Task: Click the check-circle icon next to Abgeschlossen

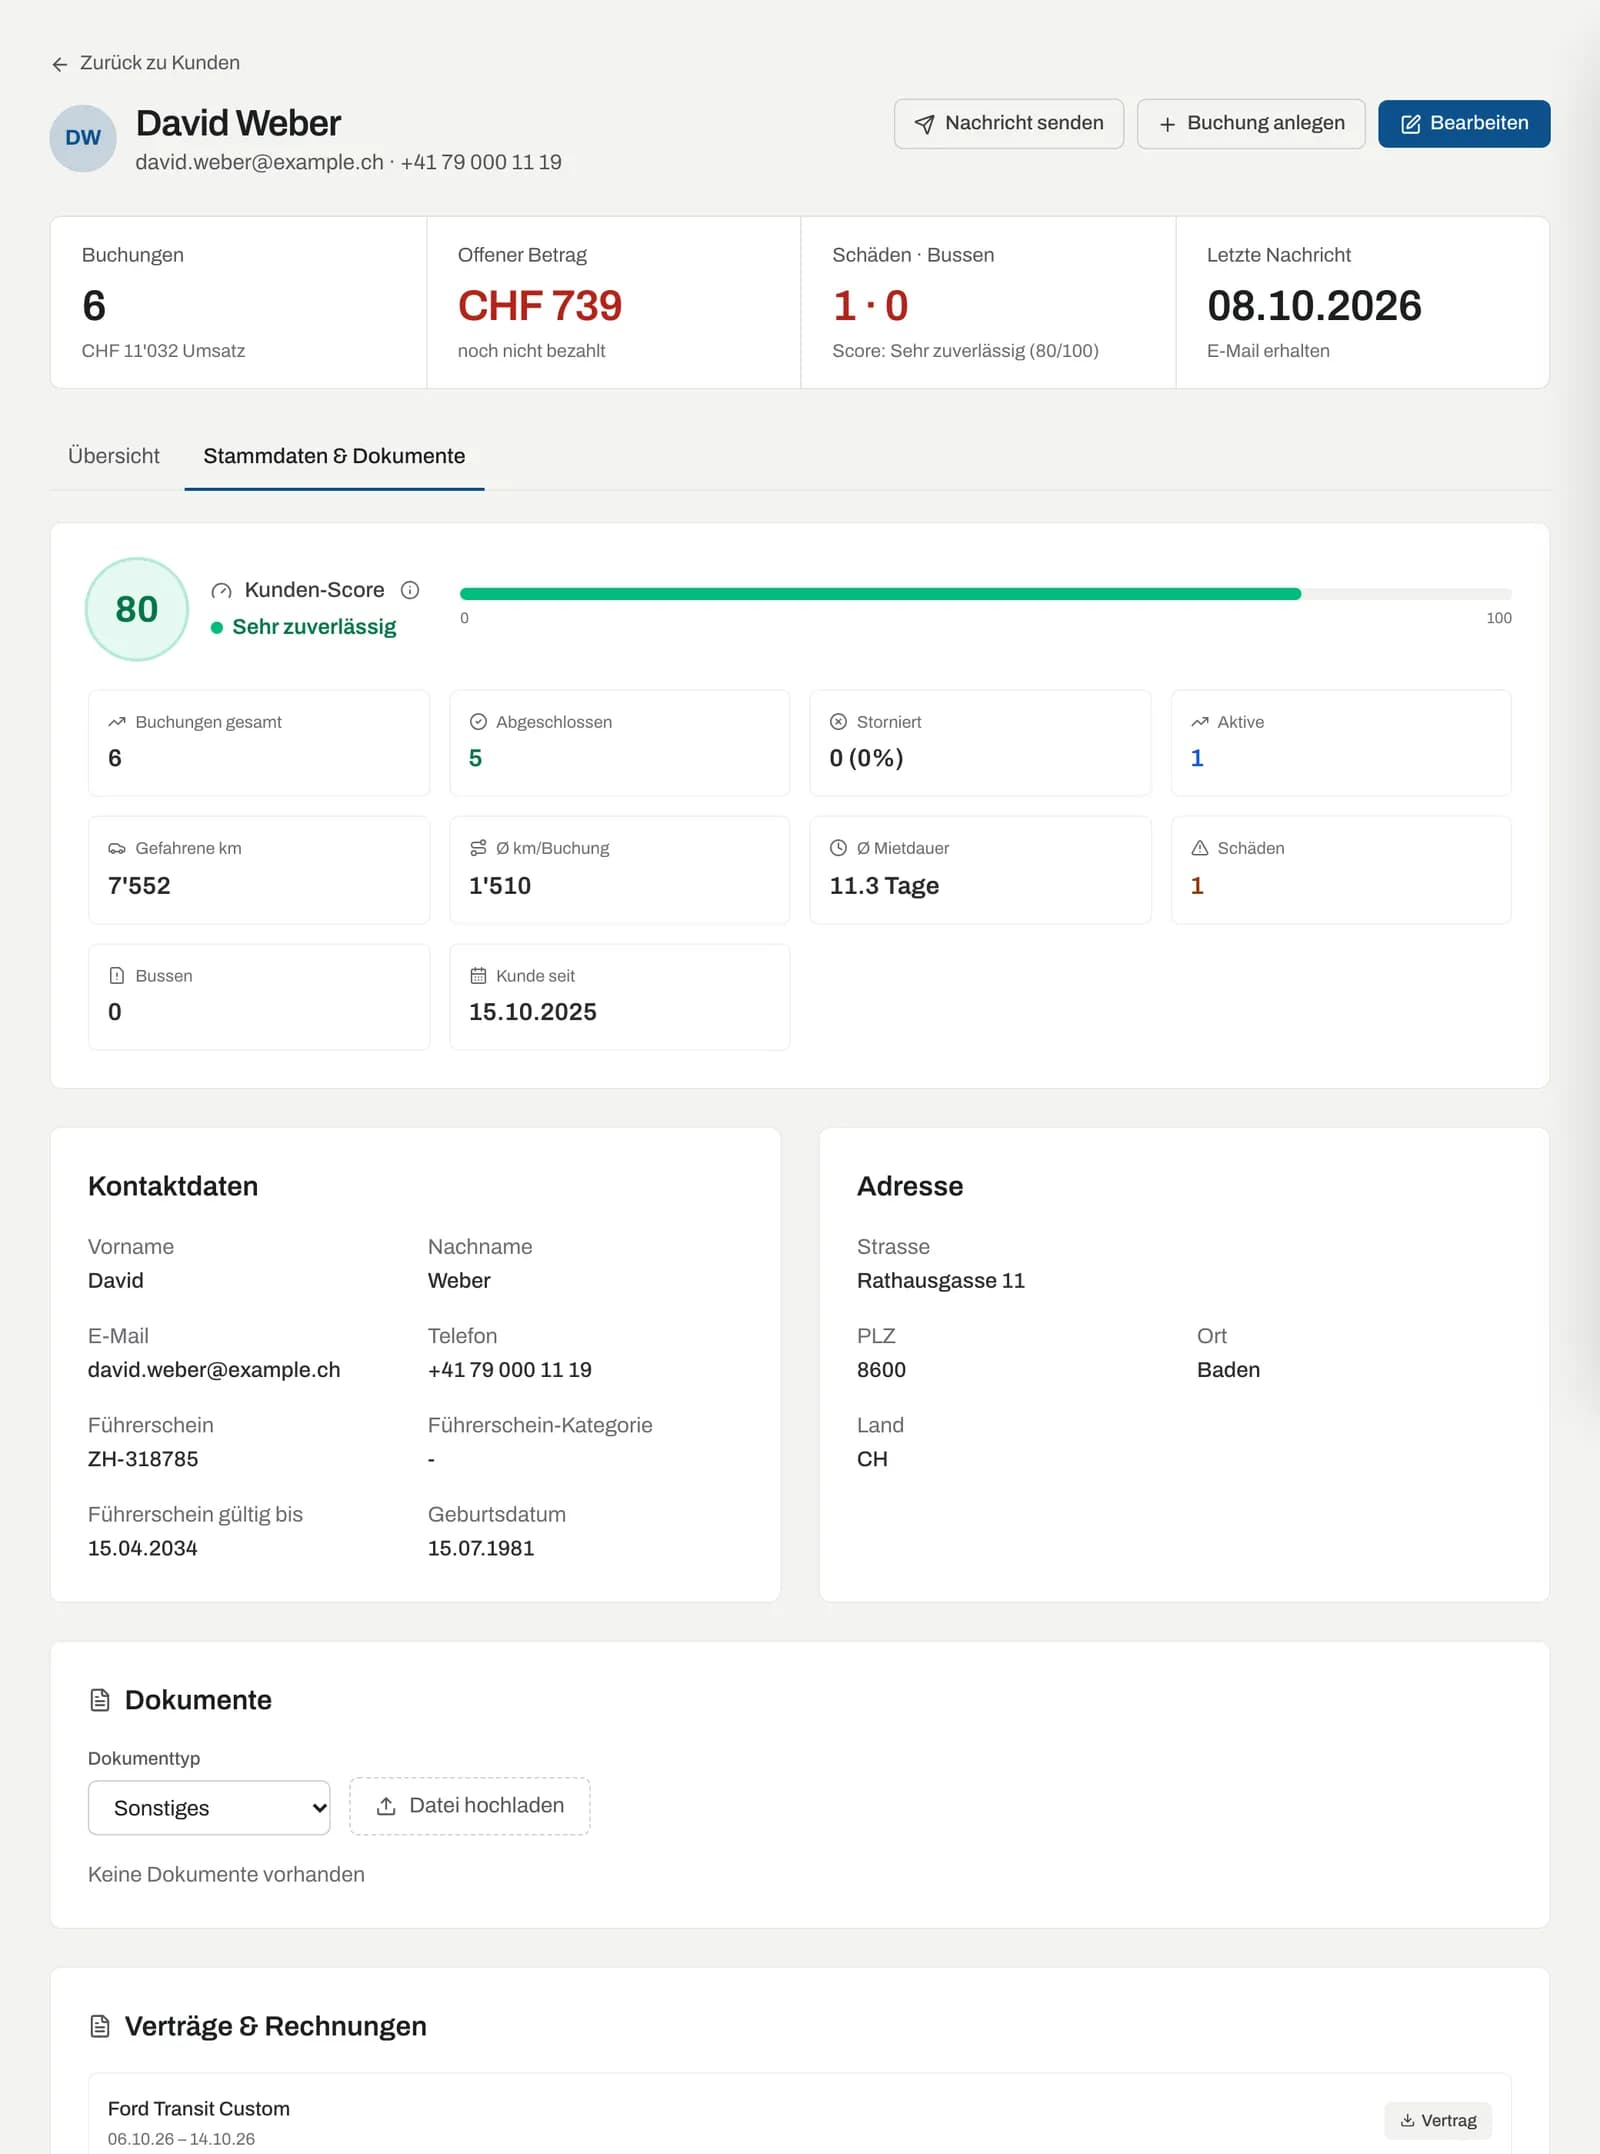Action: tap(478, 722)
